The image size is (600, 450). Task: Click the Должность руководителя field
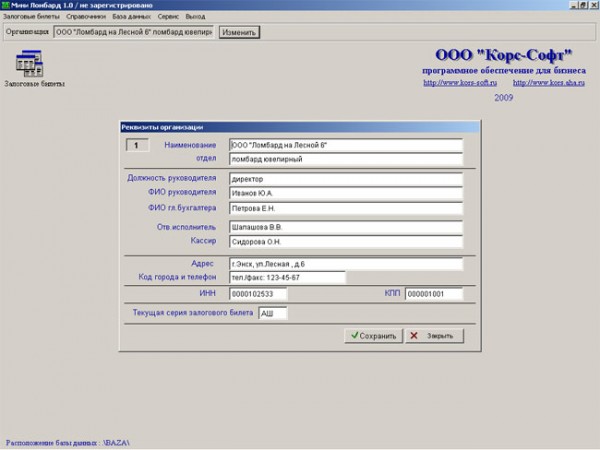pyautogui.click(x=345, y=179)
